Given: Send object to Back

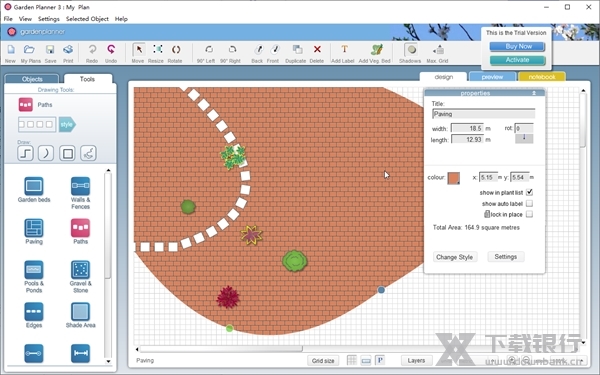Looking at the screenshot, I should (x=258, y=49).
